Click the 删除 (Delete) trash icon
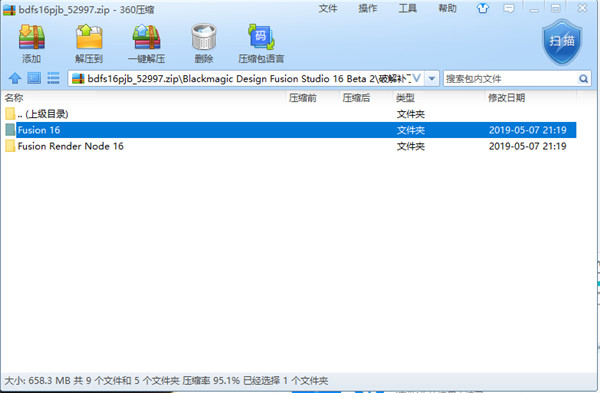The height and width of the screenshot is (393, 600). point(204,37)
